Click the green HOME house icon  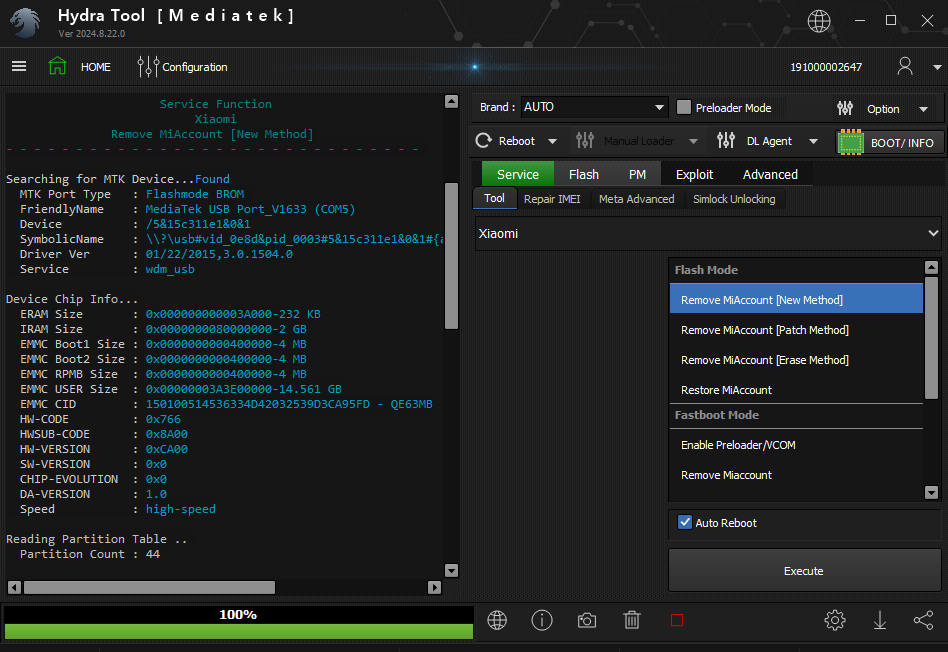point(57,66)
